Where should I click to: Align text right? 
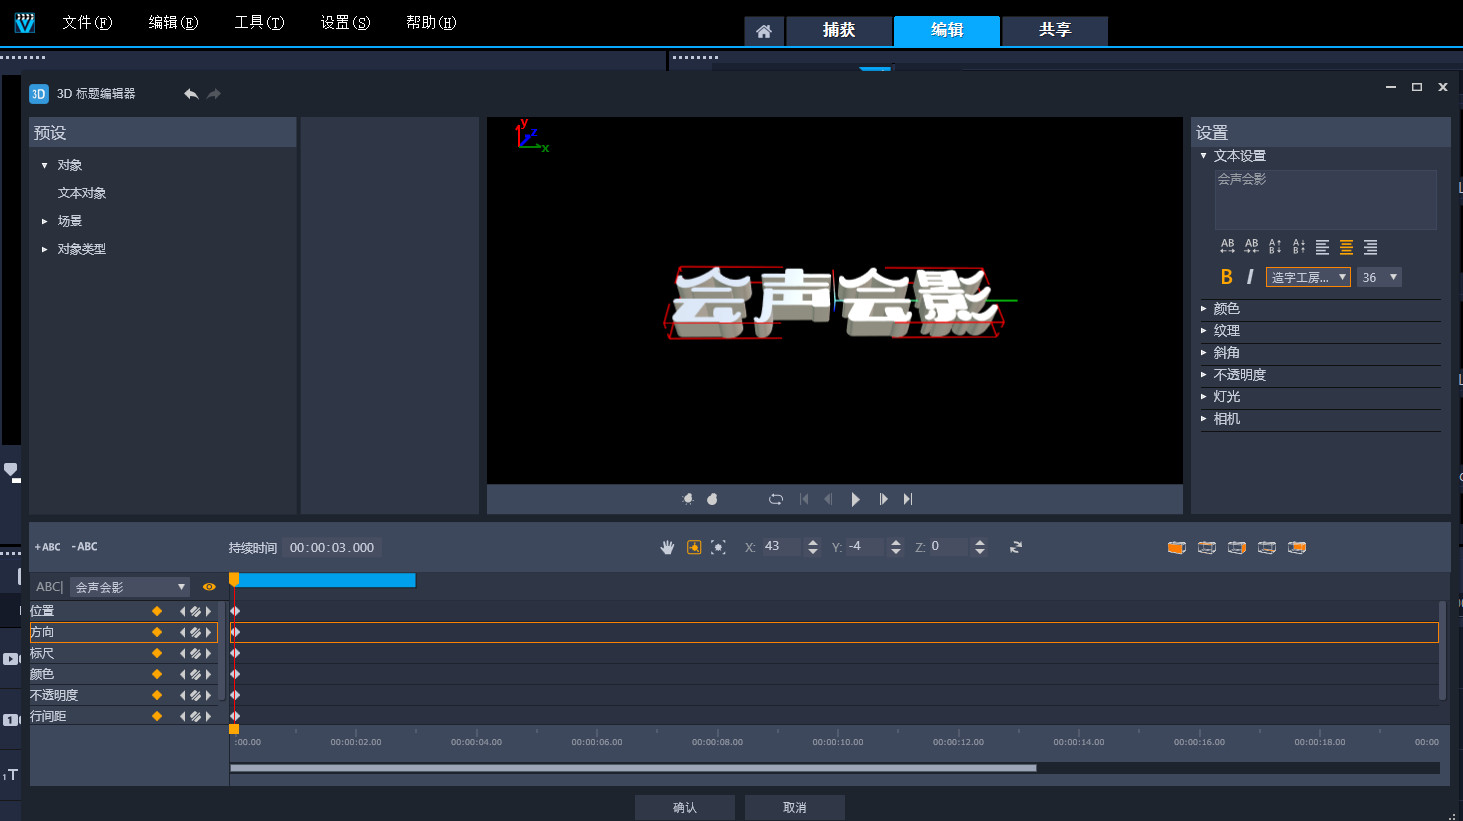point(1370,247)
